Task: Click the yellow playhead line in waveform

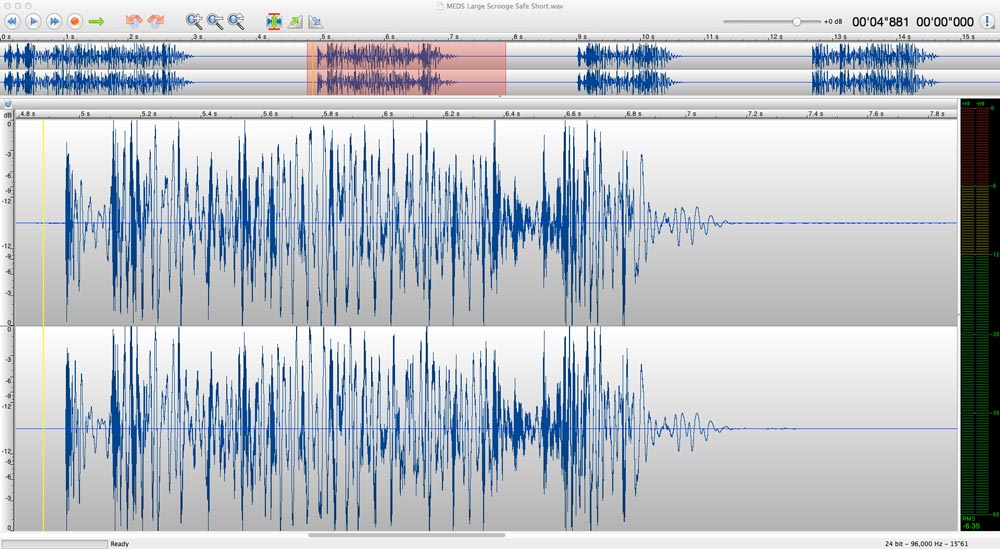Action: click(43, 300)
